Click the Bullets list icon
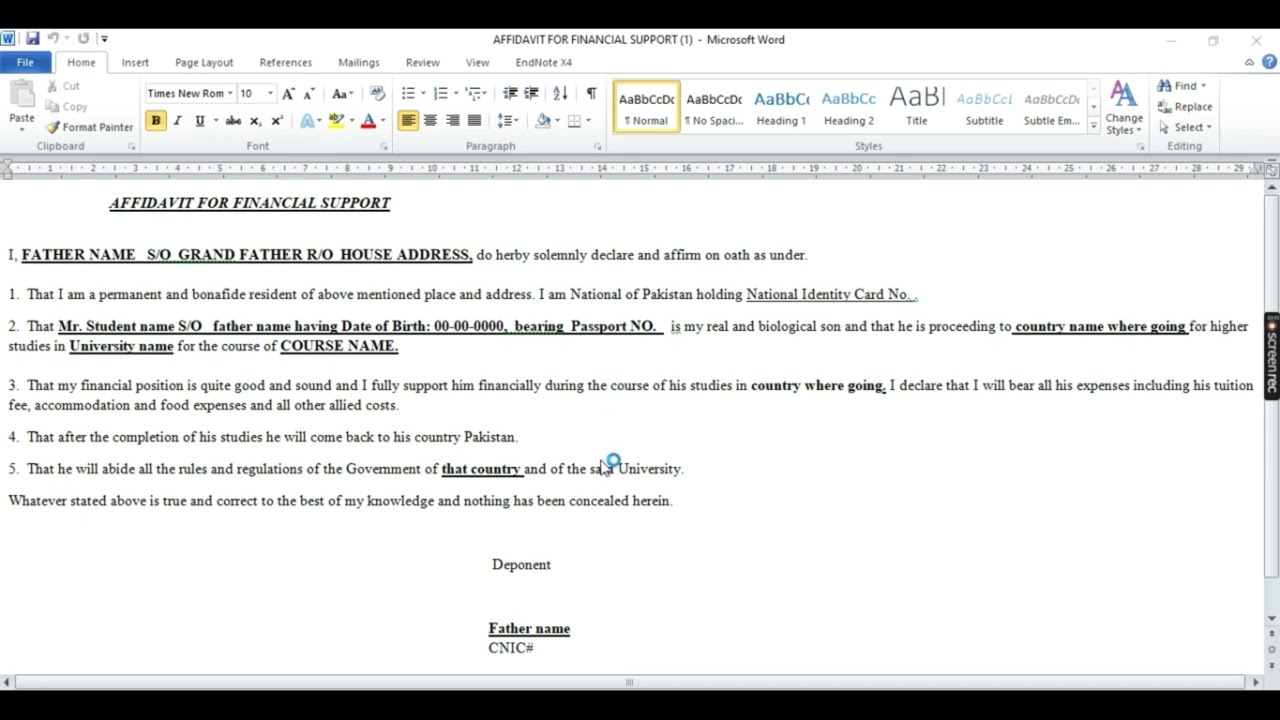Viewport: 1280px width, 720px height. (x=408, y=94)
